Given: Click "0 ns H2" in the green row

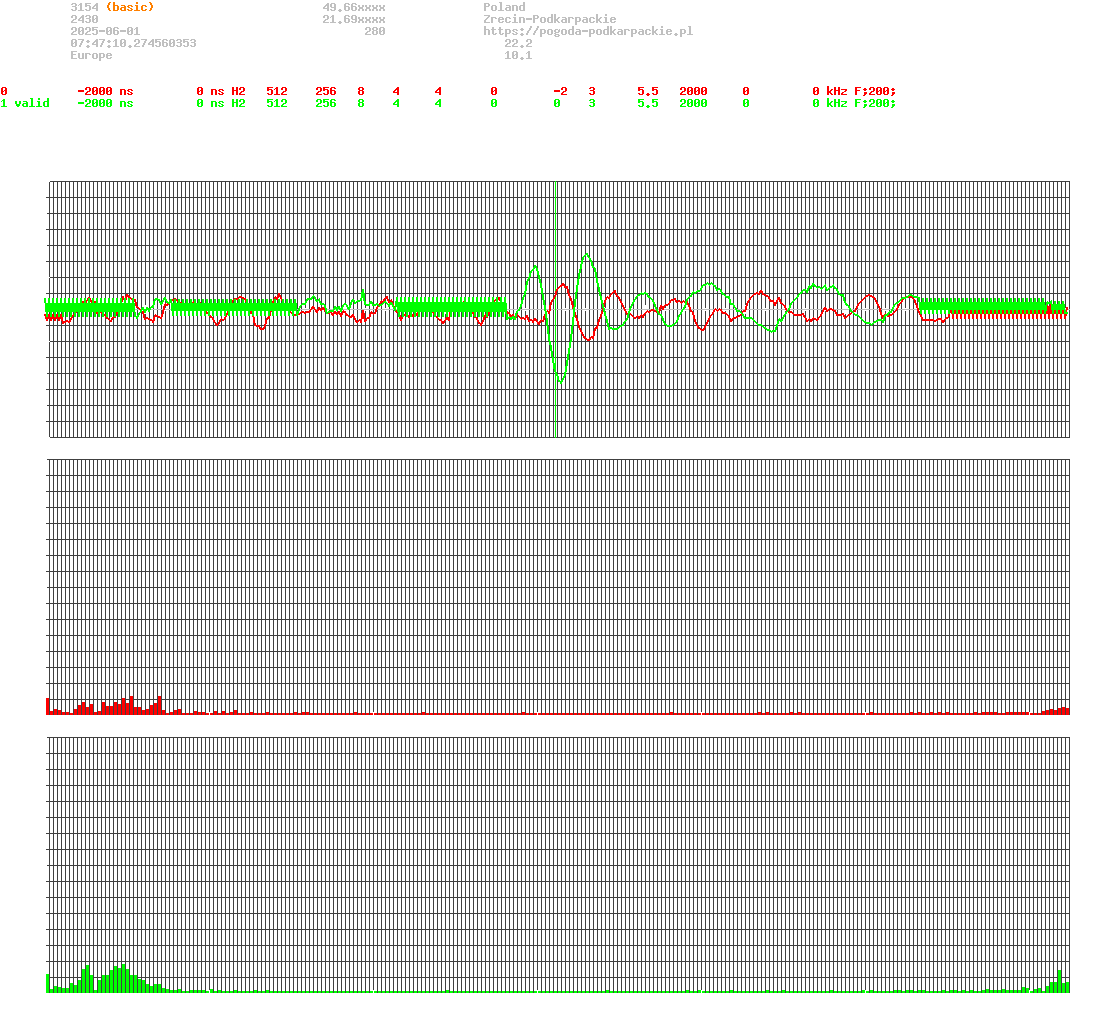Looking at the screenshot, I should (221, 103).
